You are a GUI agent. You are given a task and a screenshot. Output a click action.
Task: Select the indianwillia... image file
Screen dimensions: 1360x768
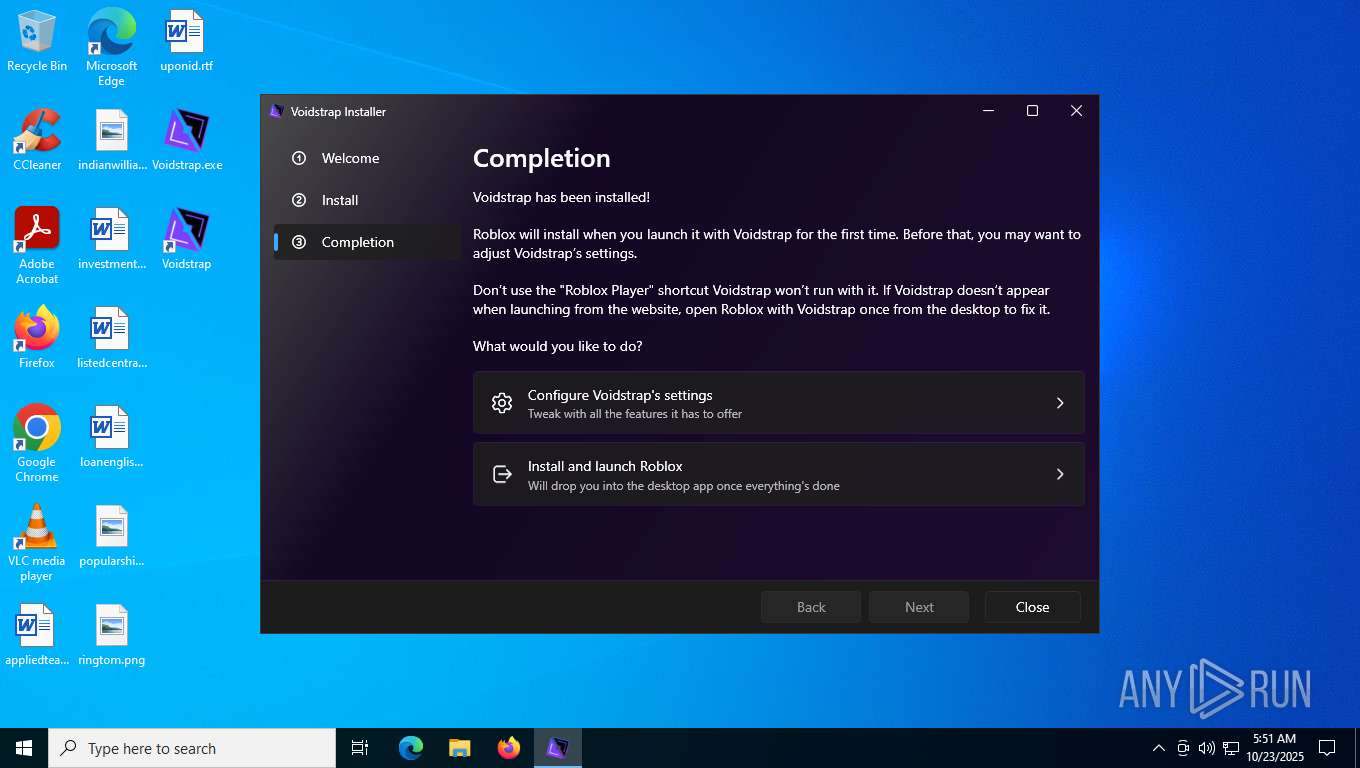click(111, 140)
